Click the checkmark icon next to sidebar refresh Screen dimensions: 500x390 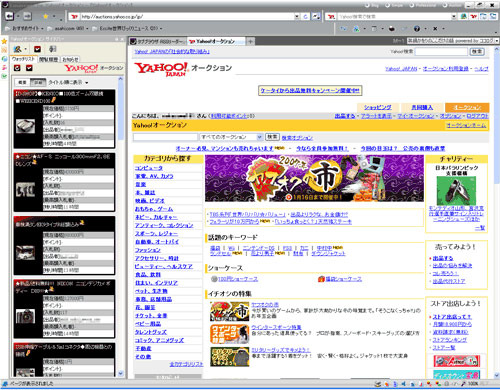tap(29, 68)
